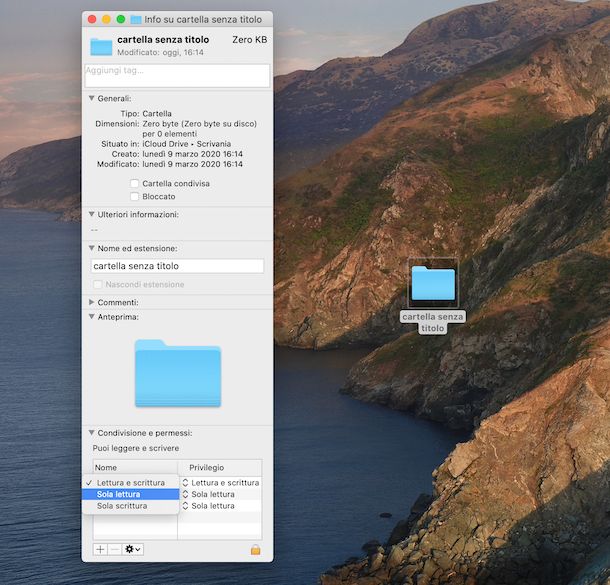This screenshot has width=610, height=585.
Task: Click the minus button to remove a user
Action: pos(114,549)
